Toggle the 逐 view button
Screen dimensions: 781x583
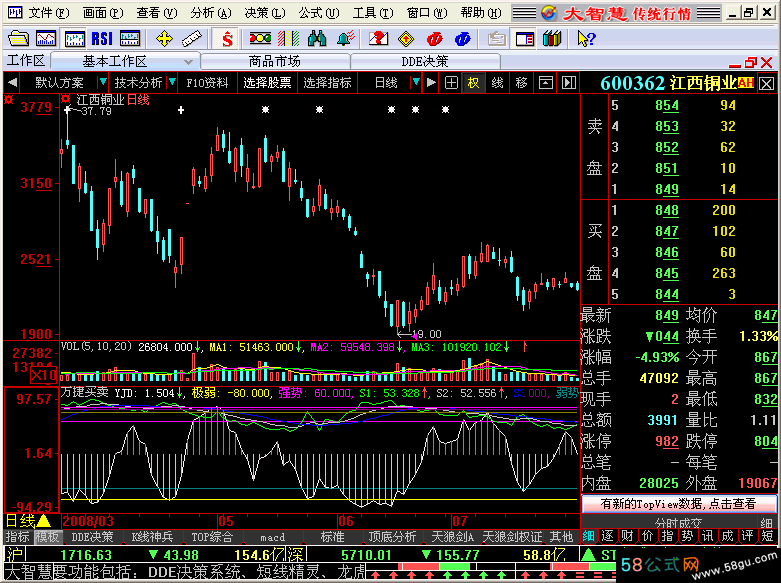pos(607,536)
